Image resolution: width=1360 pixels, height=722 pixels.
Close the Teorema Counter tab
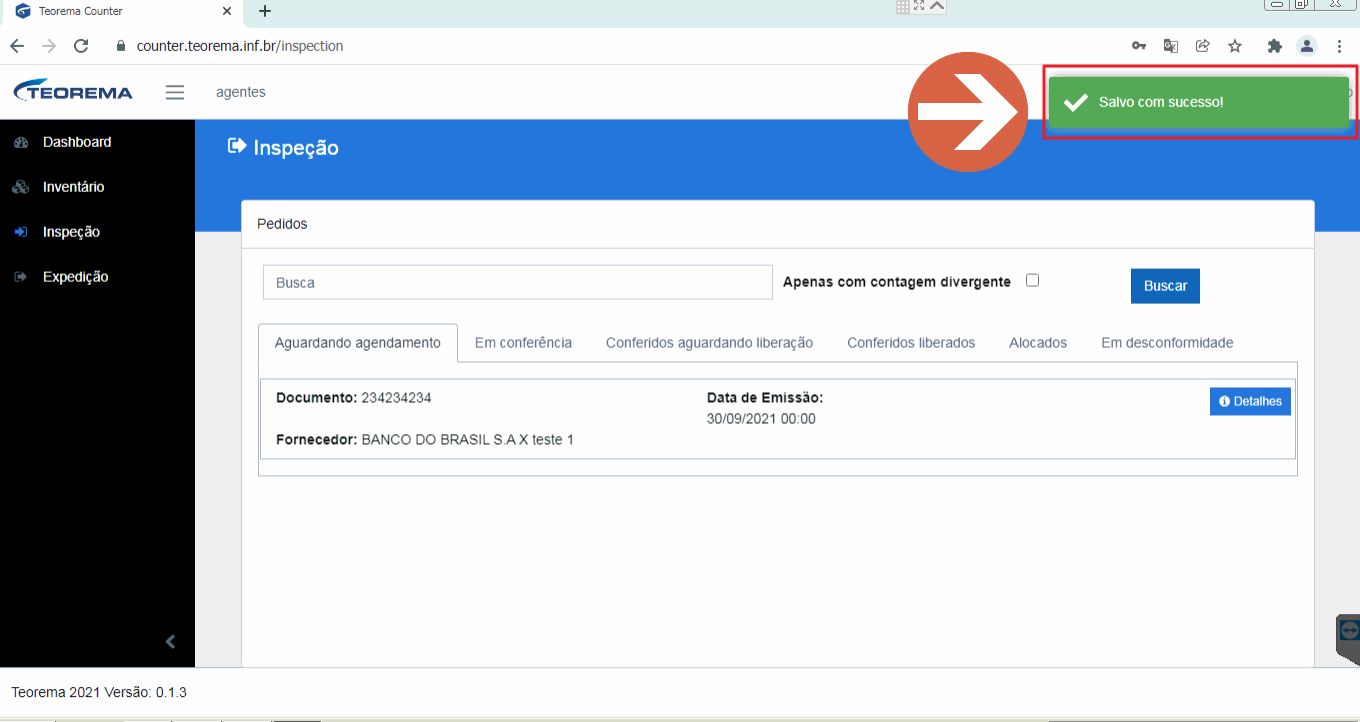tap(227, 11)
